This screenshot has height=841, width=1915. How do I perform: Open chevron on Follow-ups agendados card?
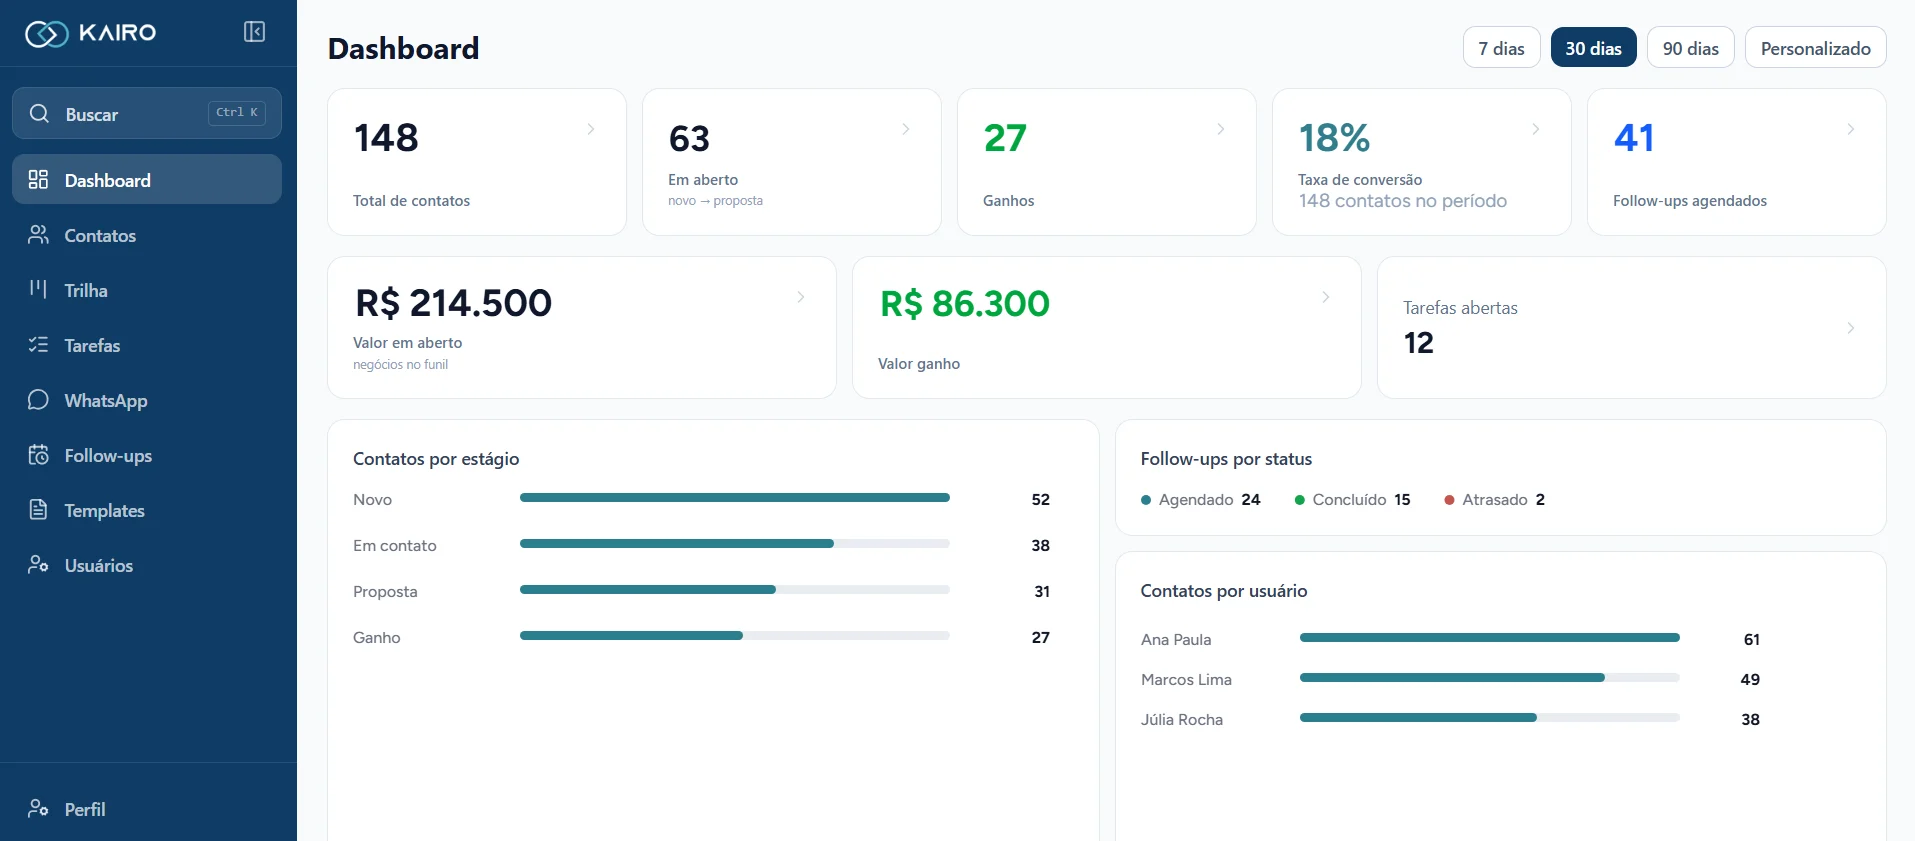pos(1851,129)
